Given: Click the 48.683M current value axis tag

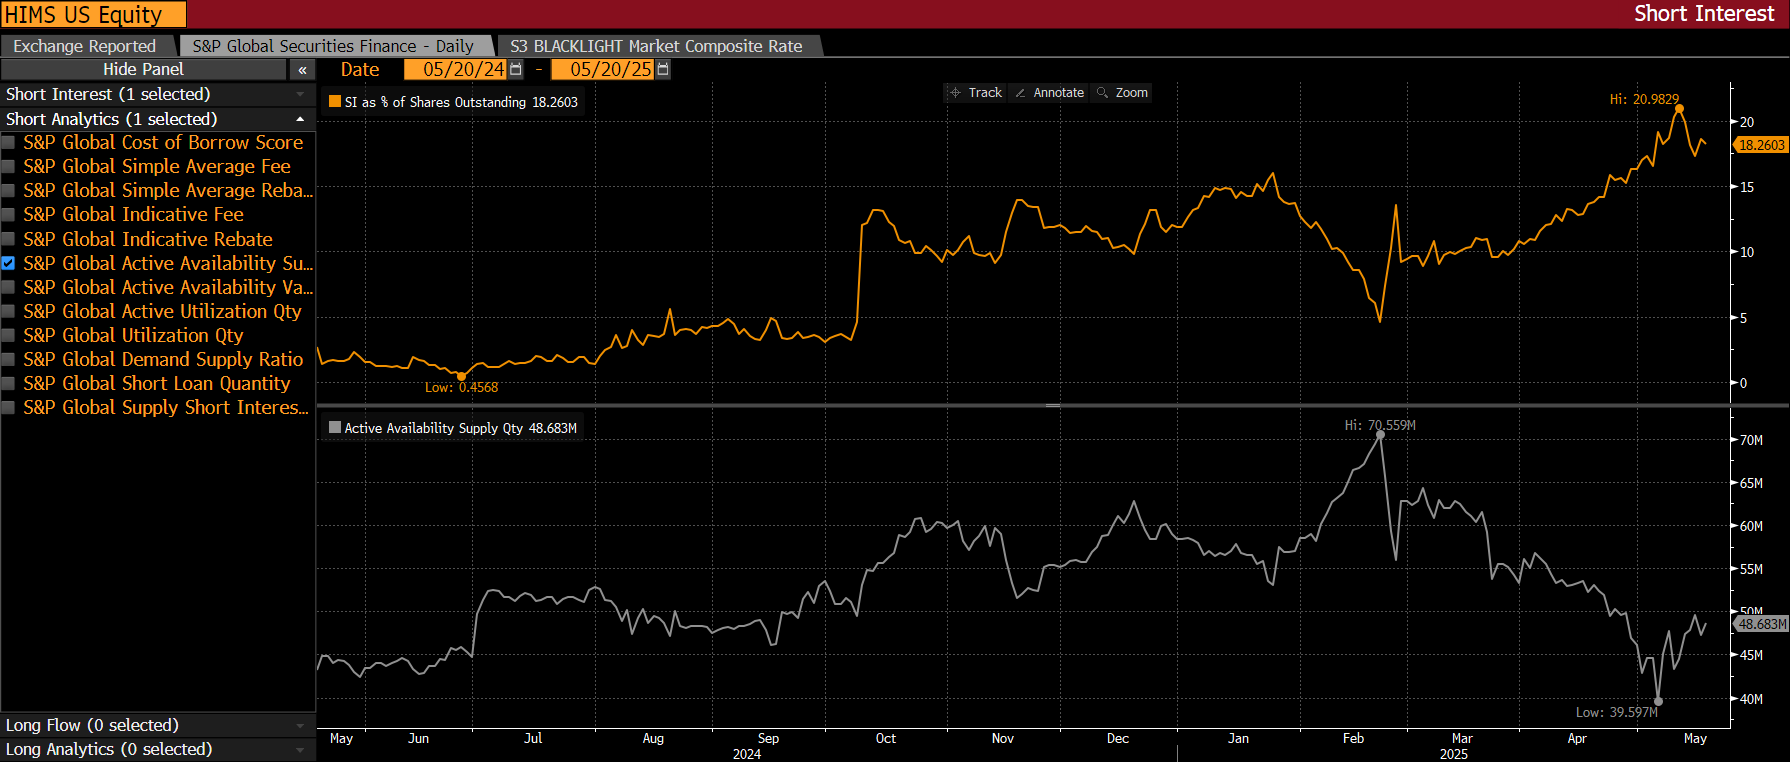Looking at the screenshot, I should [x=1761, y=624].
